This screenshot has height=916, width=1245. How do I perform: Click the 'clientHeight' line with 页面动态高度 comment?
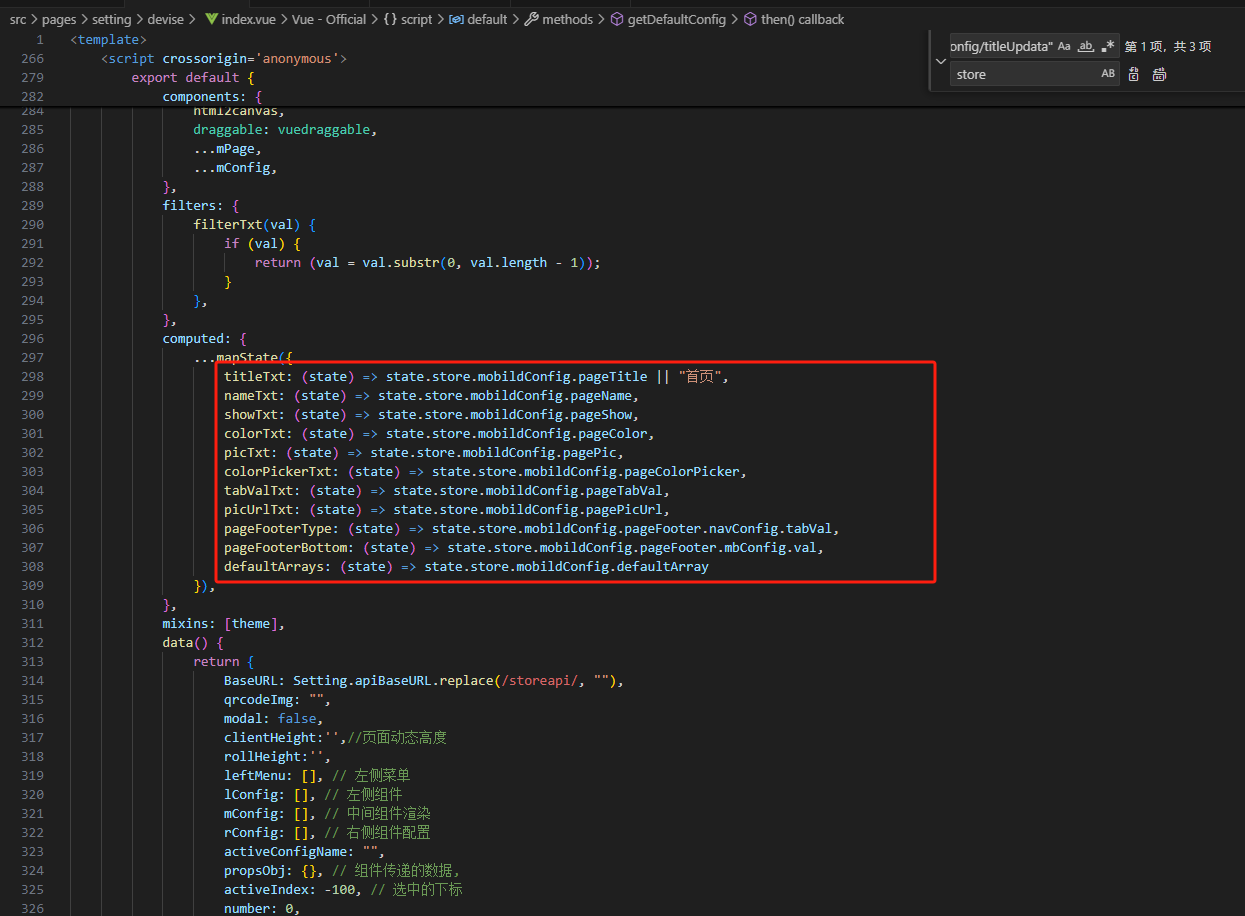[335, 737]
